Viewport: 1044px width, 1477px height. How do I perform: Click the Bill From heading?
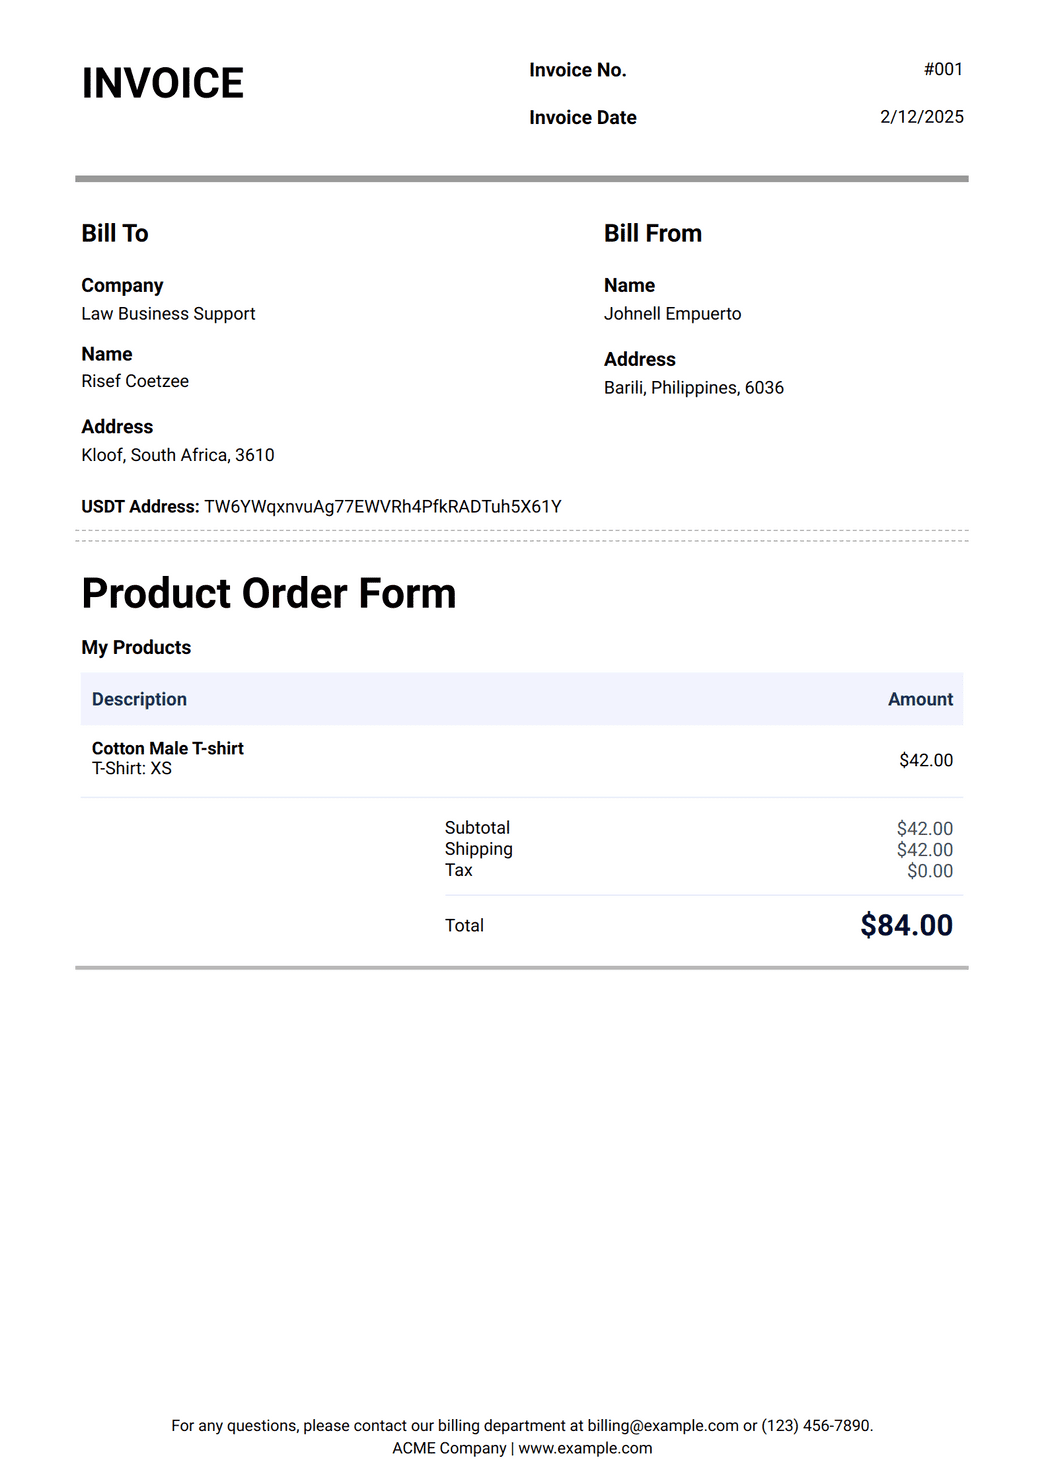click(x=652, y=234)
